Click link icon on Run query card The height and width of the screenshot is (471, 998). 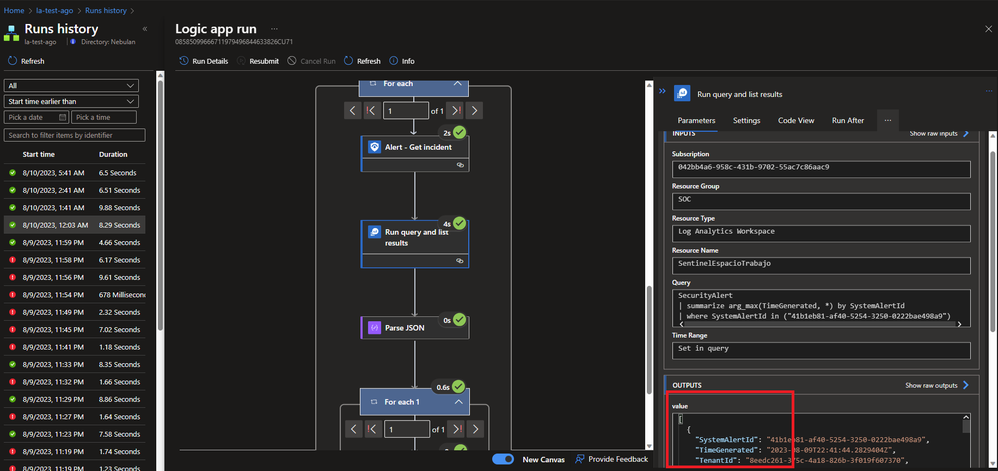(x=460, y=261)
